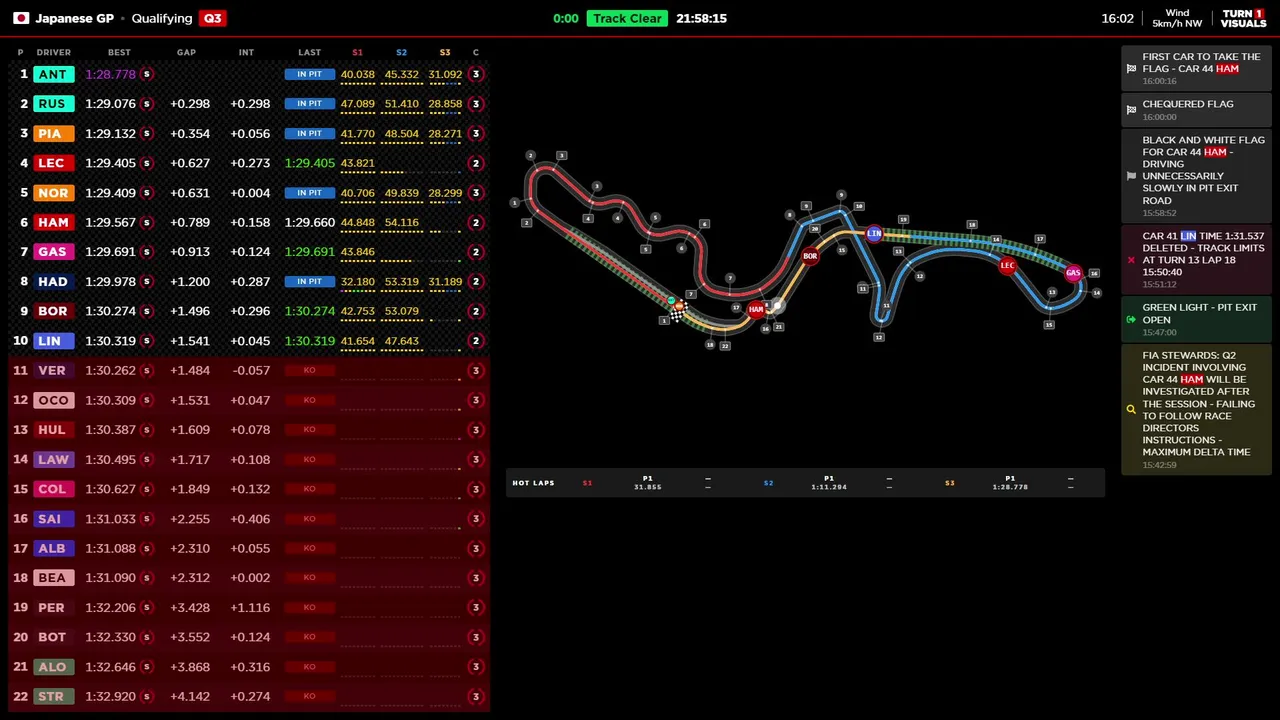Click the green Track Clear status badge

(627, 18)
